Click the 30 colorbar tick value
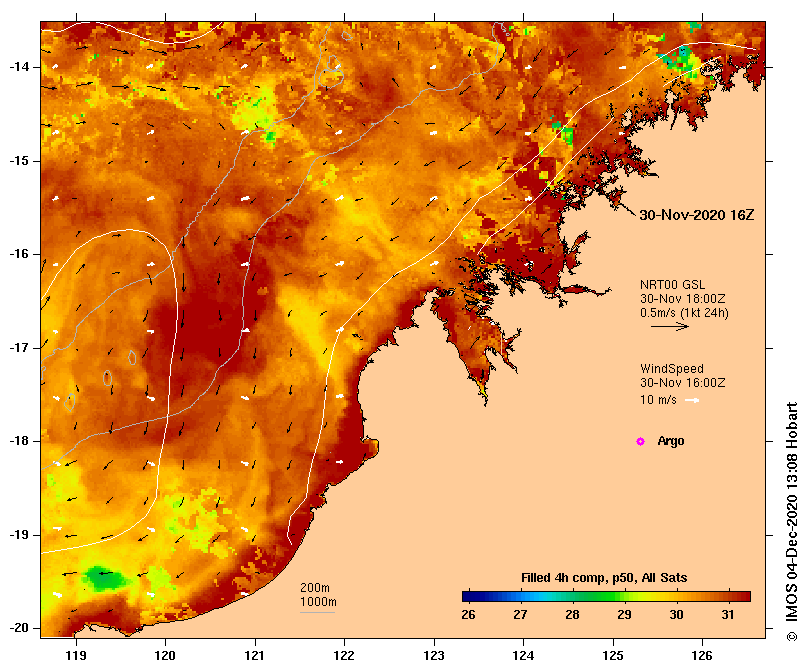Image resolution: width=809 pixels, height=672 pixels. (676, 615)
